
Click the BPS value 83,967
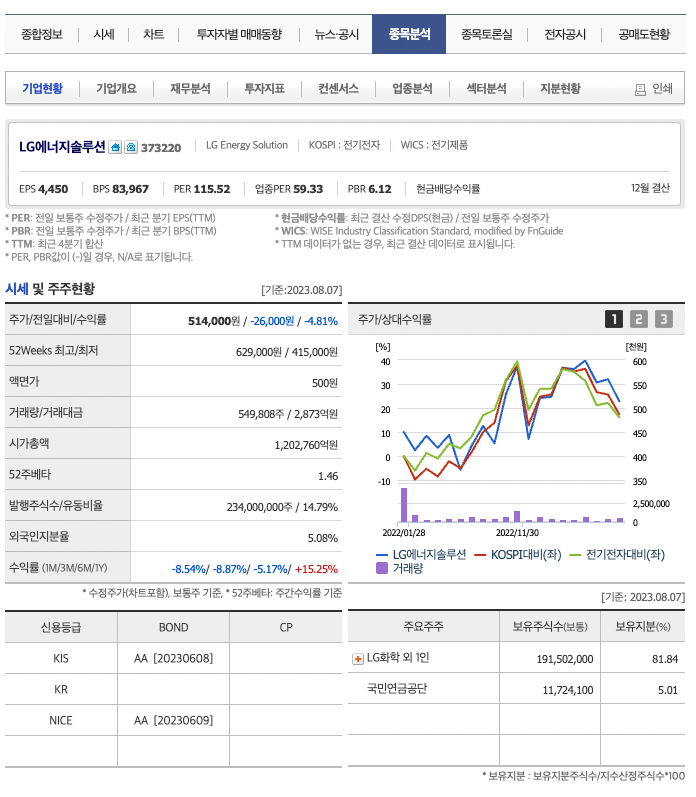click(x=131, y=189)
